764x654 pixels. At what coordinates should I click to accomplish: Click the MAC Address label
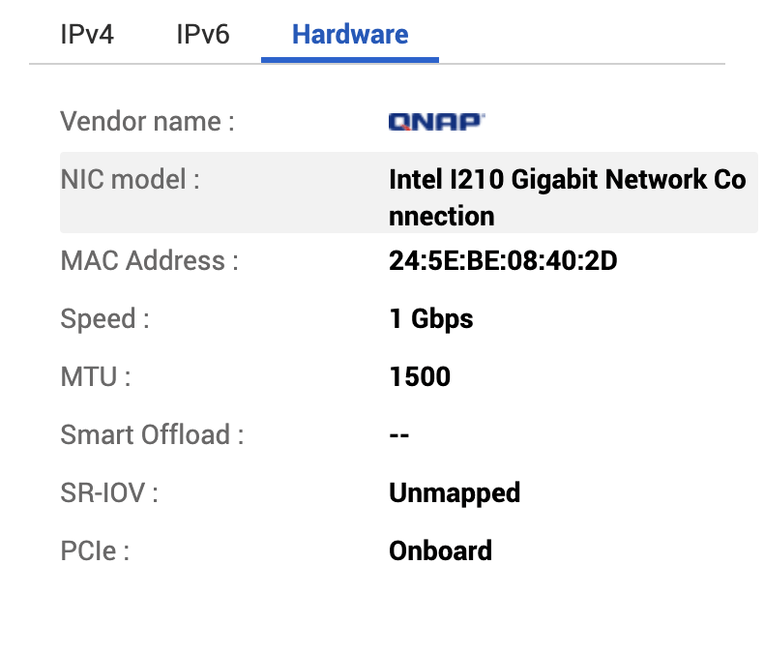[x=150, y=261]
